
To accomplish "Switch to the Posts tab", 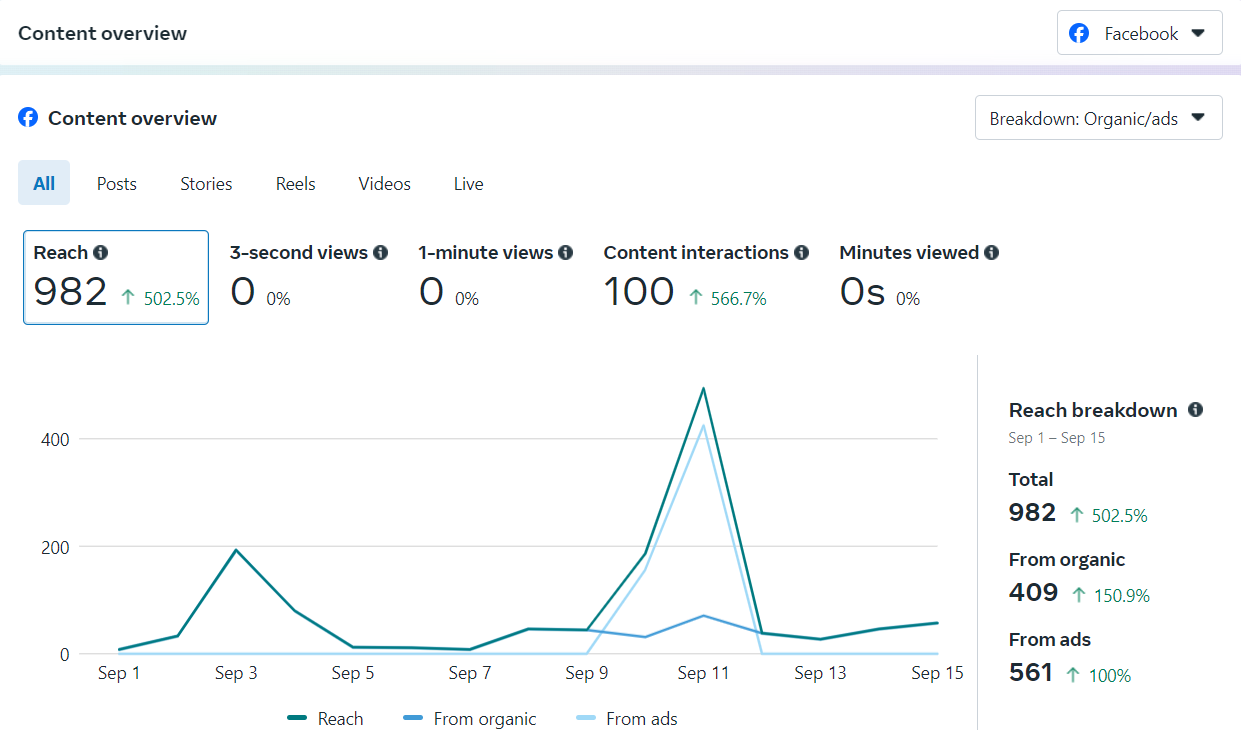I will point(117,183).
